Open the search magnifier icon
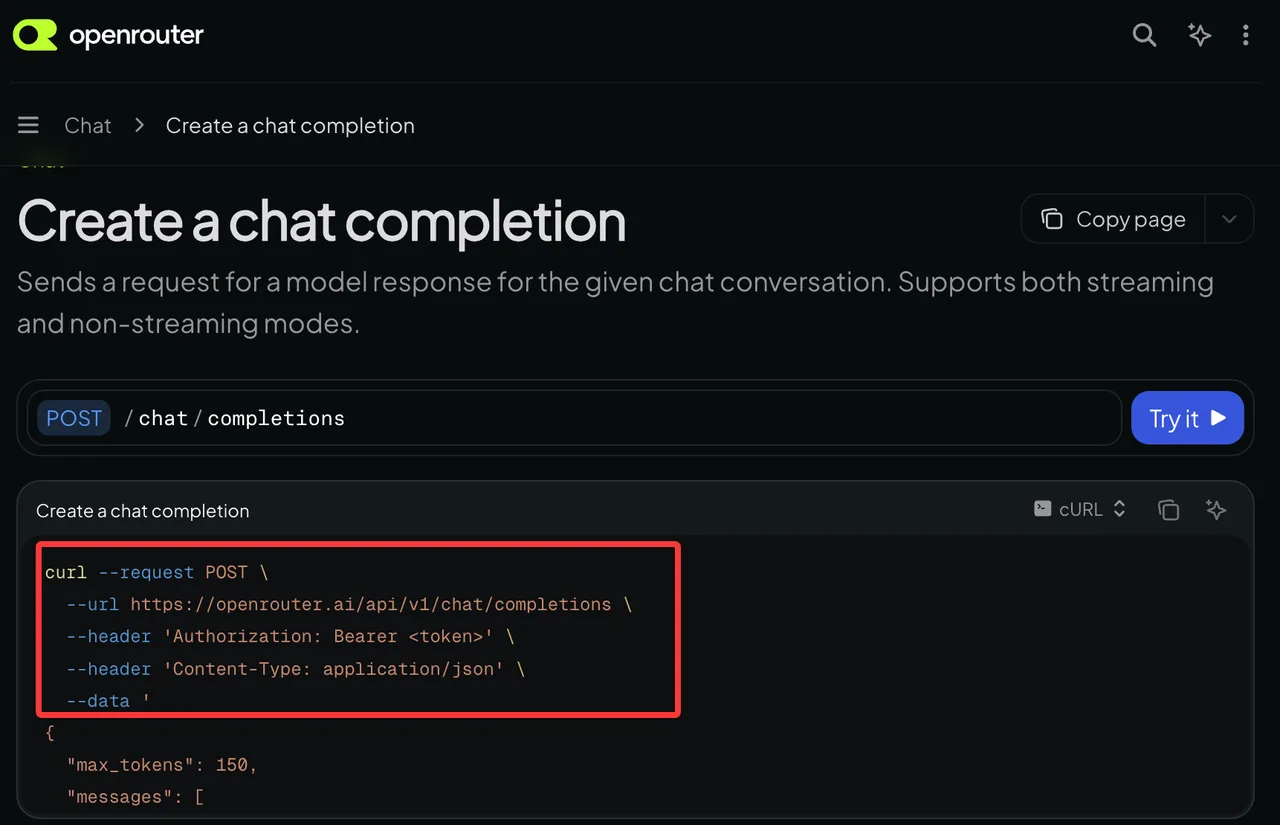Image resolution: width=1280 pixels, height=825 pixels. (x=1144, y=36)
